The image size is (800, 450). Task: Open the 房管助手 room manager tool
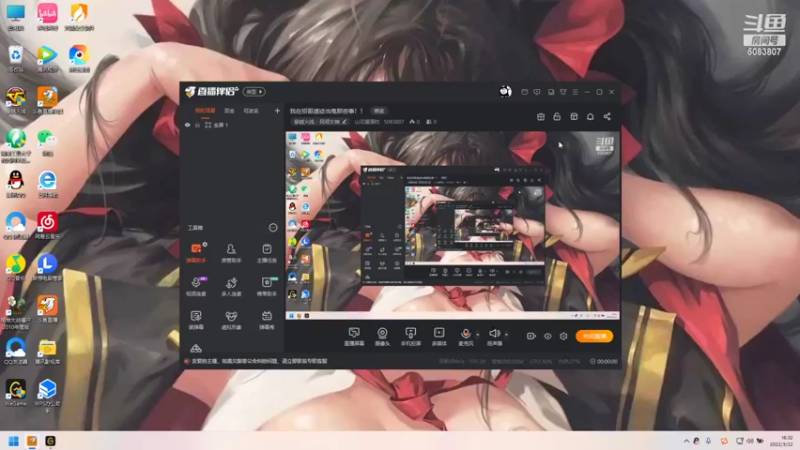[231, 253]
